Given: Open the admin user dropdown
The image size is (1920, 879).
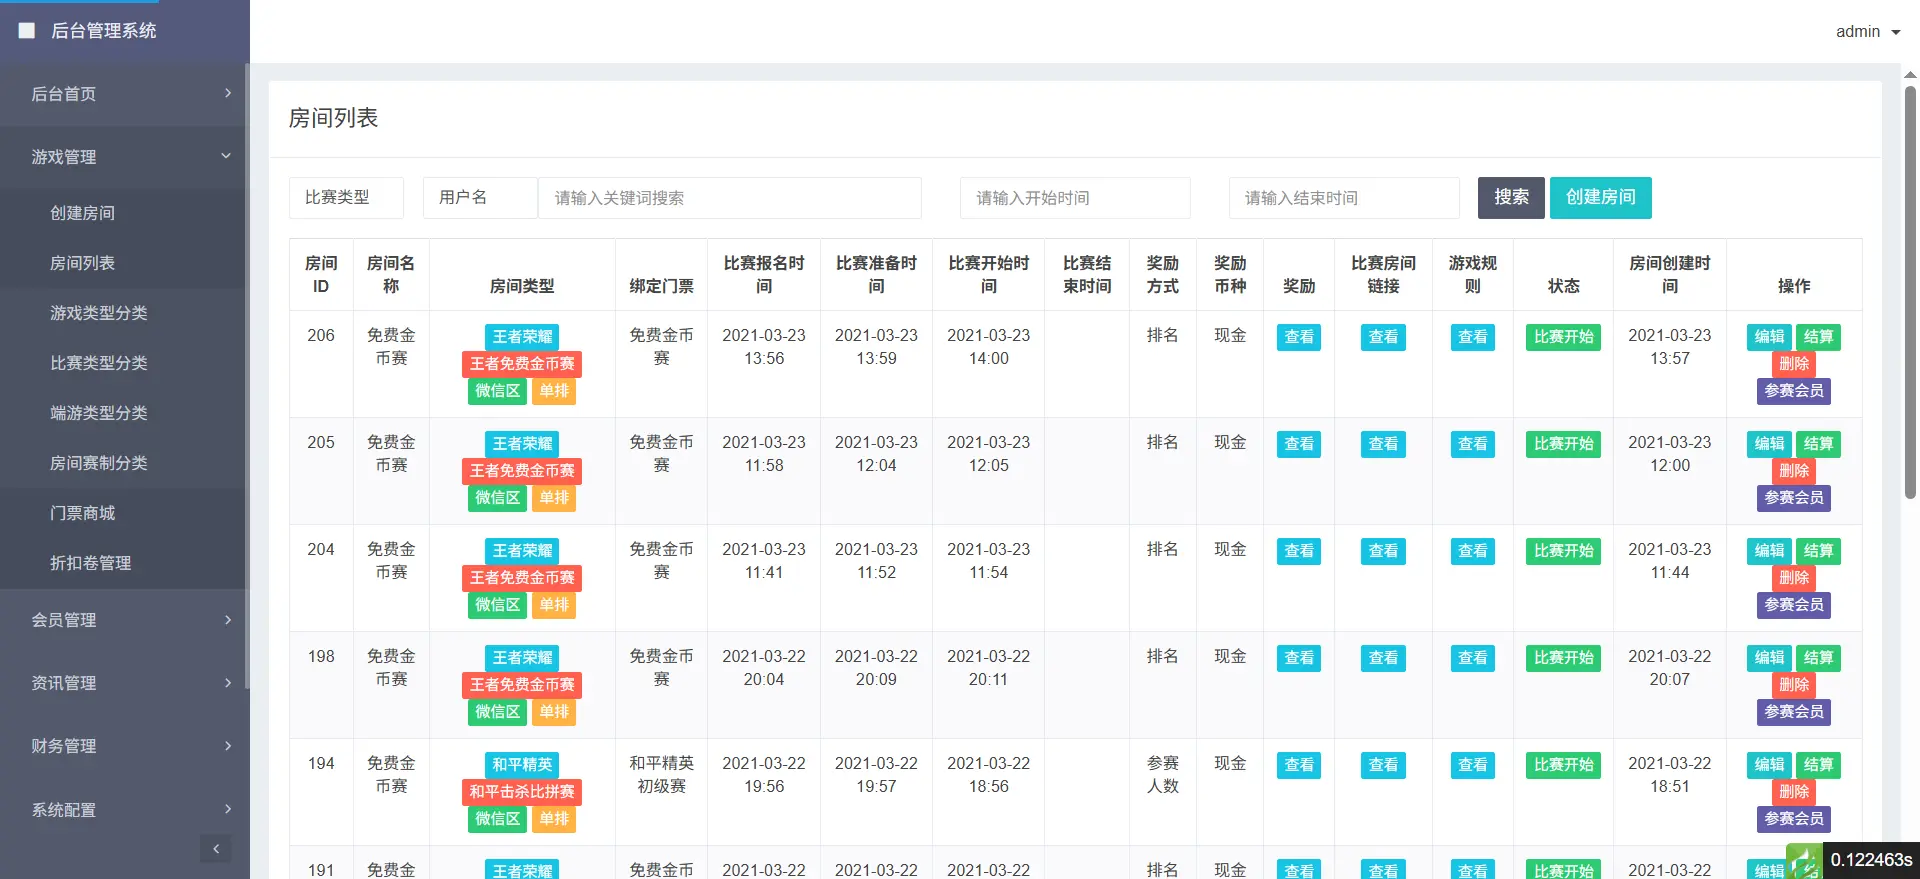Looking at the screenshot, I should click(x=1867, y=32).
